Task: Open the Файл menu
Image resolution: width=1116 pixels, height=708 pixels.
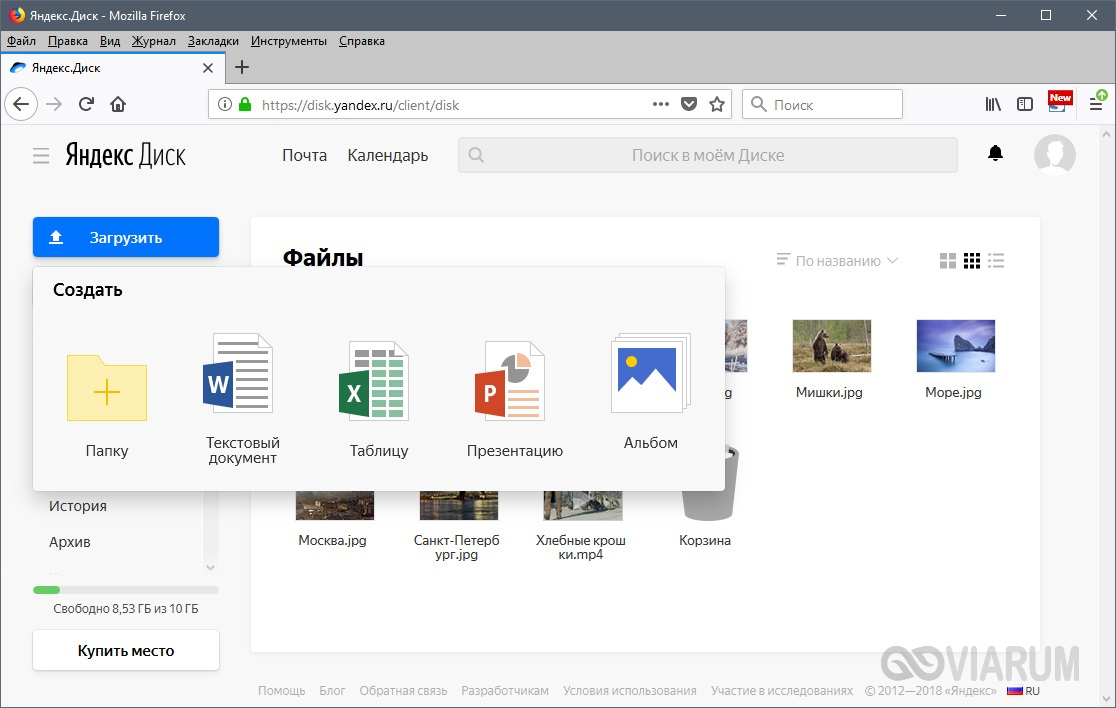Action: (21, 41)
